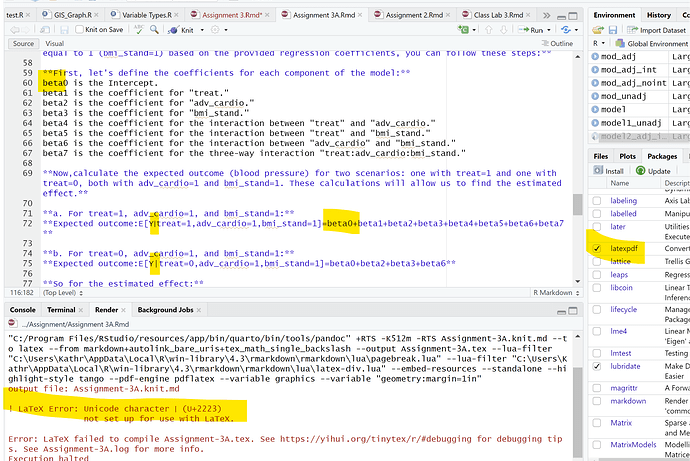690x461 pixels.
Task: Open R language dropdown in Environment
Action: tap(598, 43)
